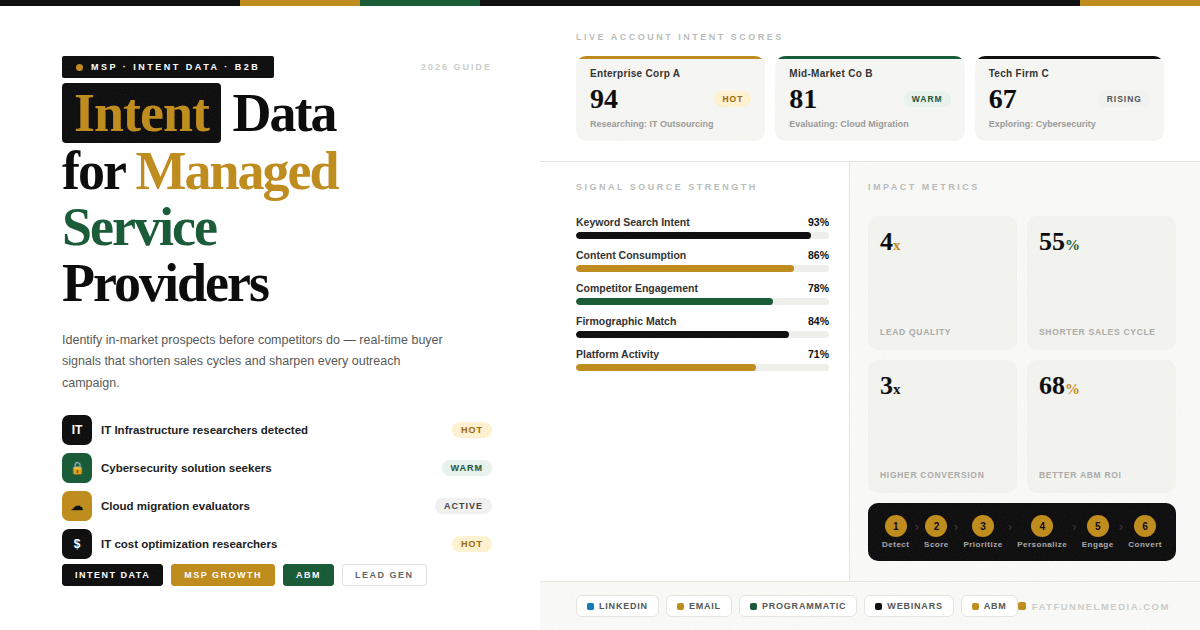Click the Keyword Search Intent progress bar
The image size is (1200, 630).
[x=702, y=236]
